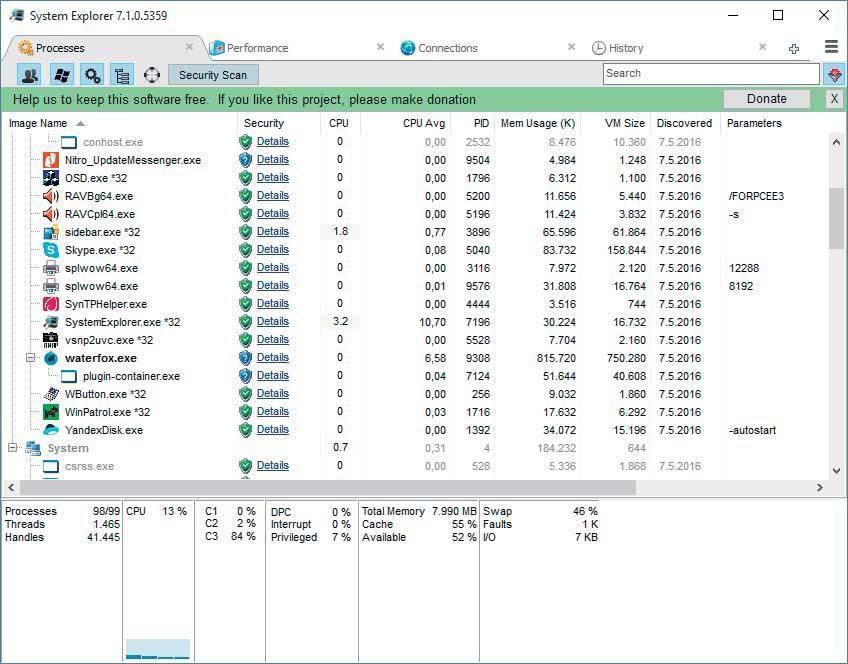Image resolution: width=848 pixels, height=664 pixels.
Task: Click the vertical scrollbar down arrow
Action: point(837,470)
